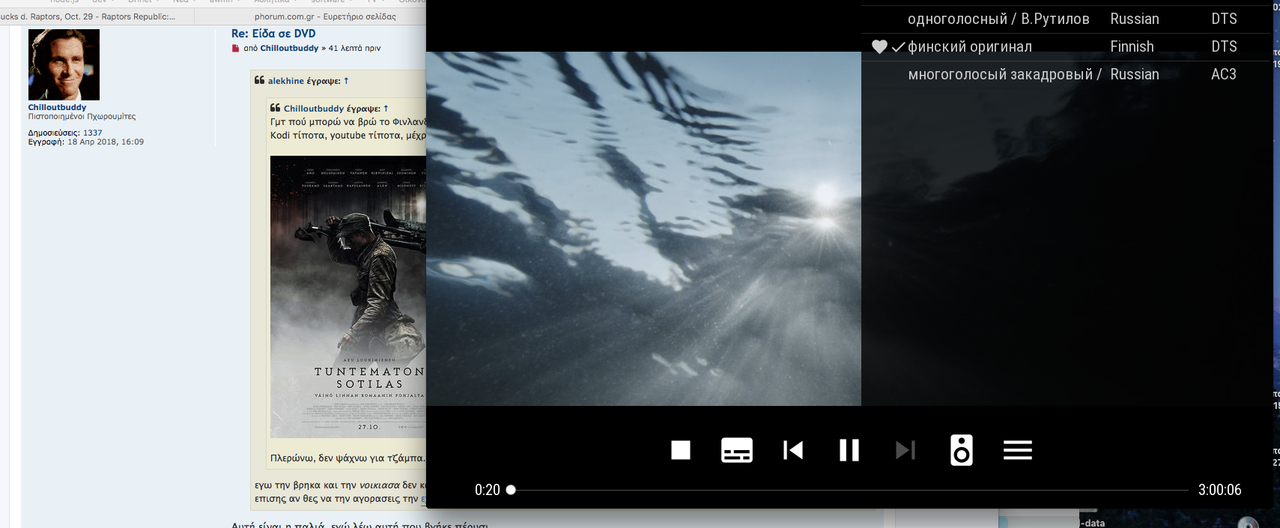Stop the video playback
The image size is (1280, 528).
coord(681,450)
